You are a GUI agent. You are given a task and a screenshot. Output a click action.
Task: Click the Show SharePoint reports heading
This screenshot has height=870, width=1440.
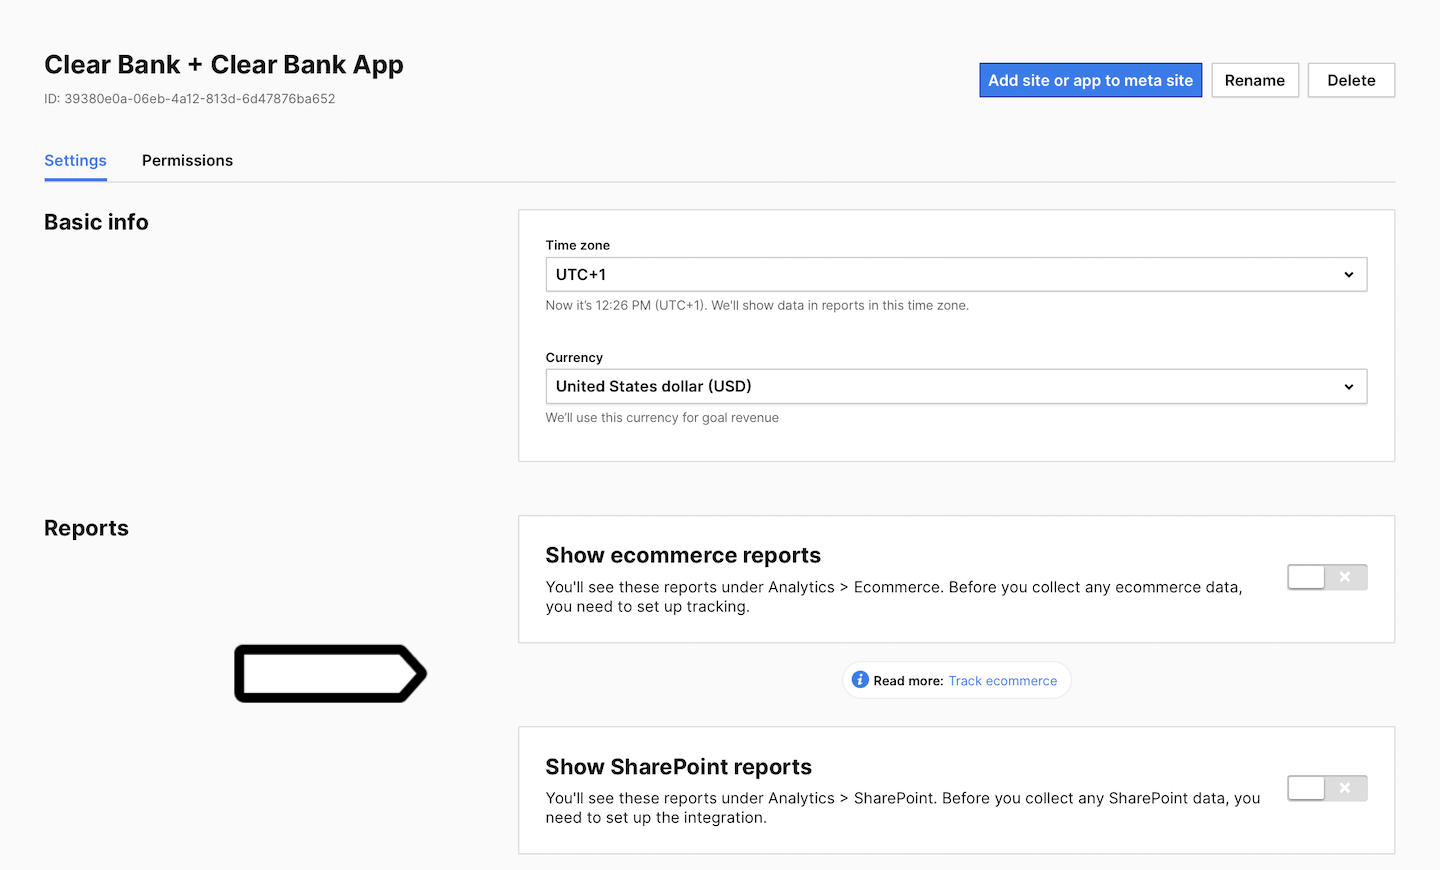point(678,767)
